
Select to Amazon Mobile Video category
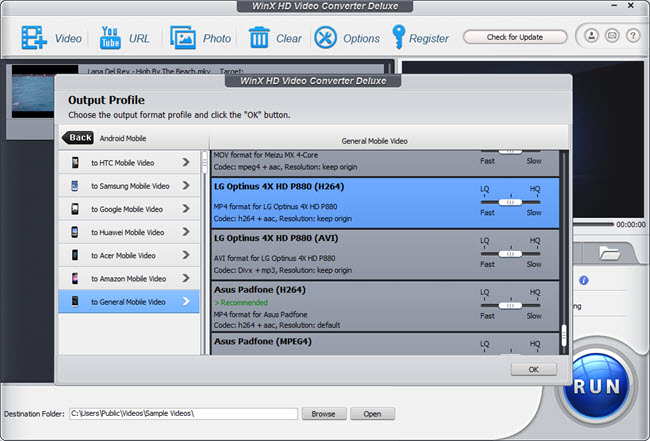[x=129, y=279]
